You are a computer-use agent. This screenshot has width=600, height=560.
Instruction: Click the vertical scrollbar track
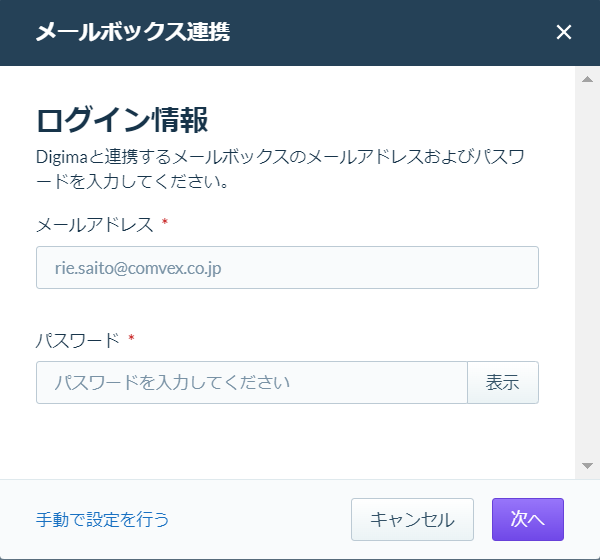tap(587, 273)
